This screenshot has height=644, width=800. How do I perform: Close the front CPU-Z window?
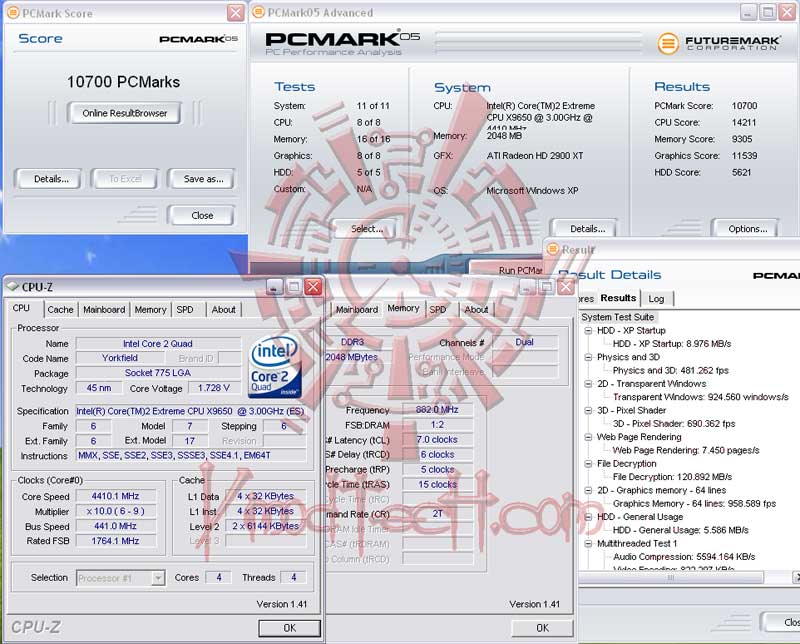(x=313, y=287)
